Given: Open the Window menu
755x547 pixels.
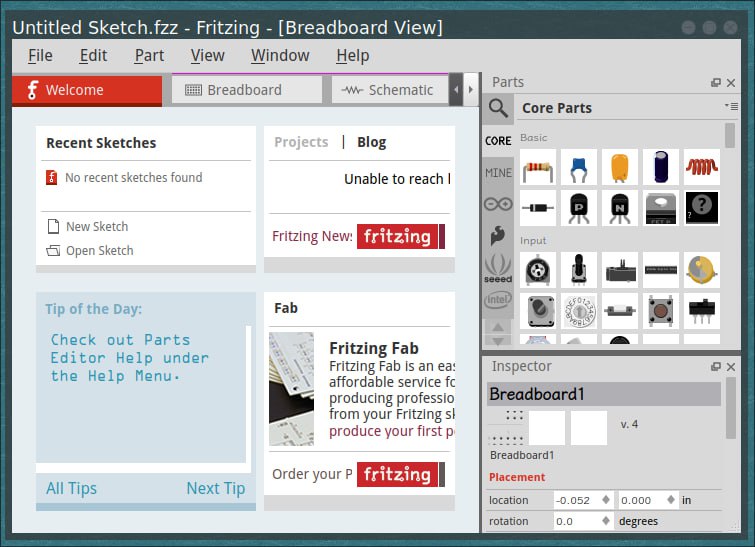Looking at the screenshot, I should 280,55.
